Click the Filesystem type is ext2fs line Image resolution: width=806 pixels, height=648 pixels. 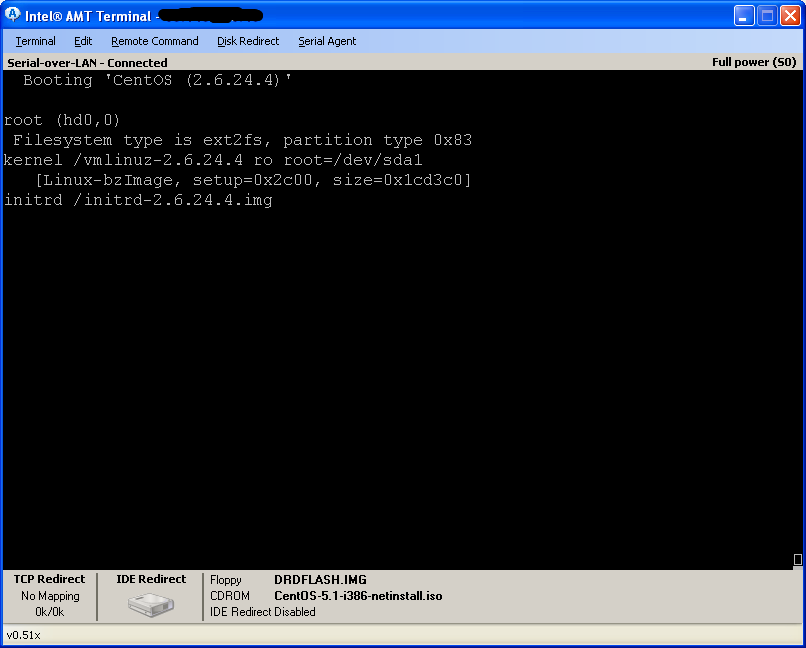point(242,140)
